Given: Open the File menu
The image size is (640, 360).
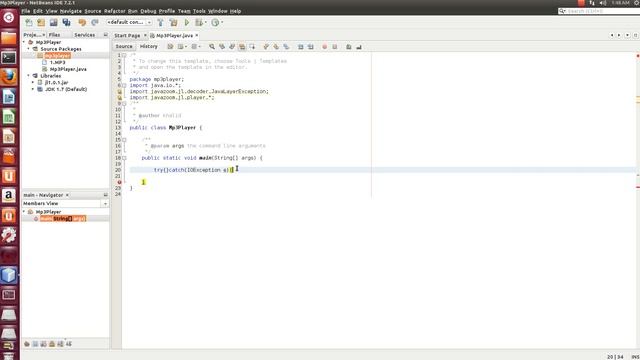Looking at the screenshot, I should point(26,11).
